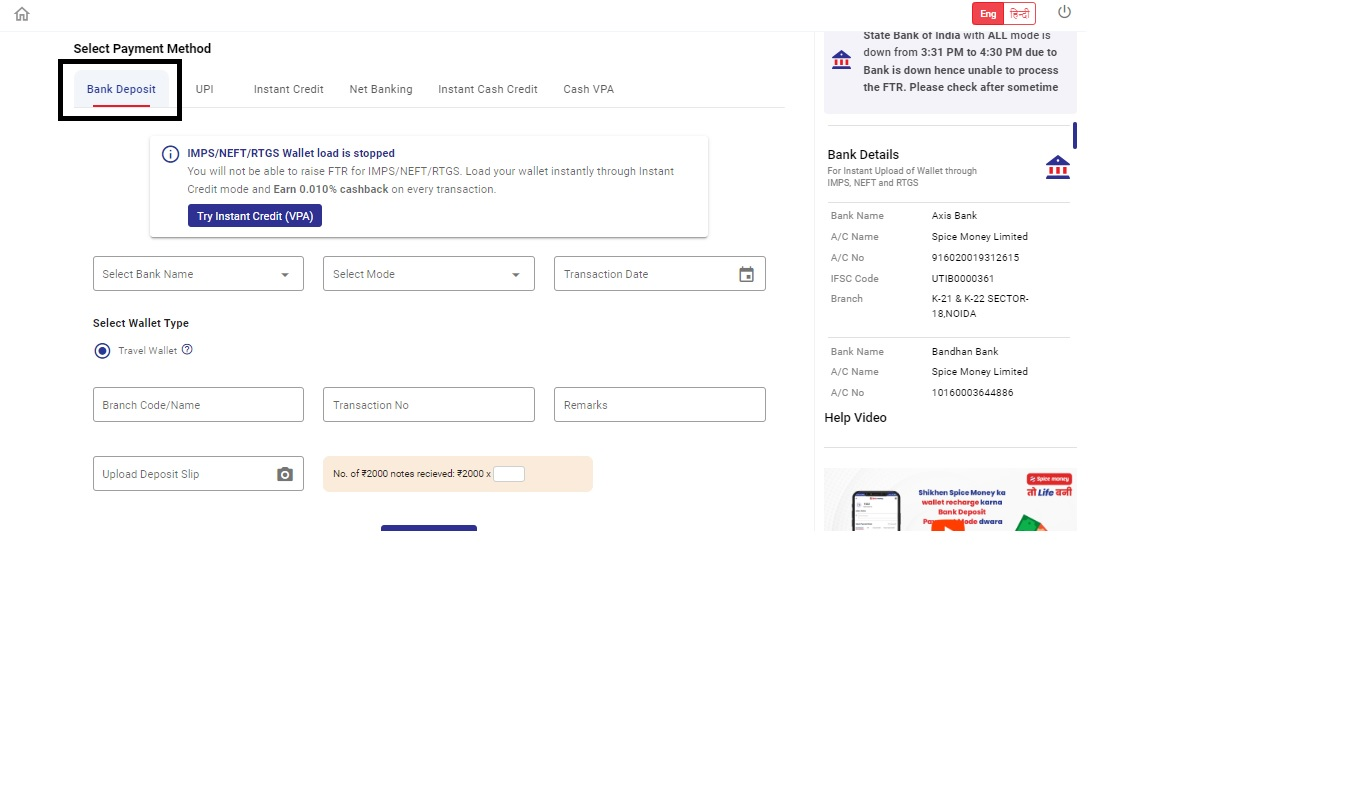Switch to the UPI tab
Image resolution: width=1366 pixels, height=786 pixels.
tap(205, 89)
